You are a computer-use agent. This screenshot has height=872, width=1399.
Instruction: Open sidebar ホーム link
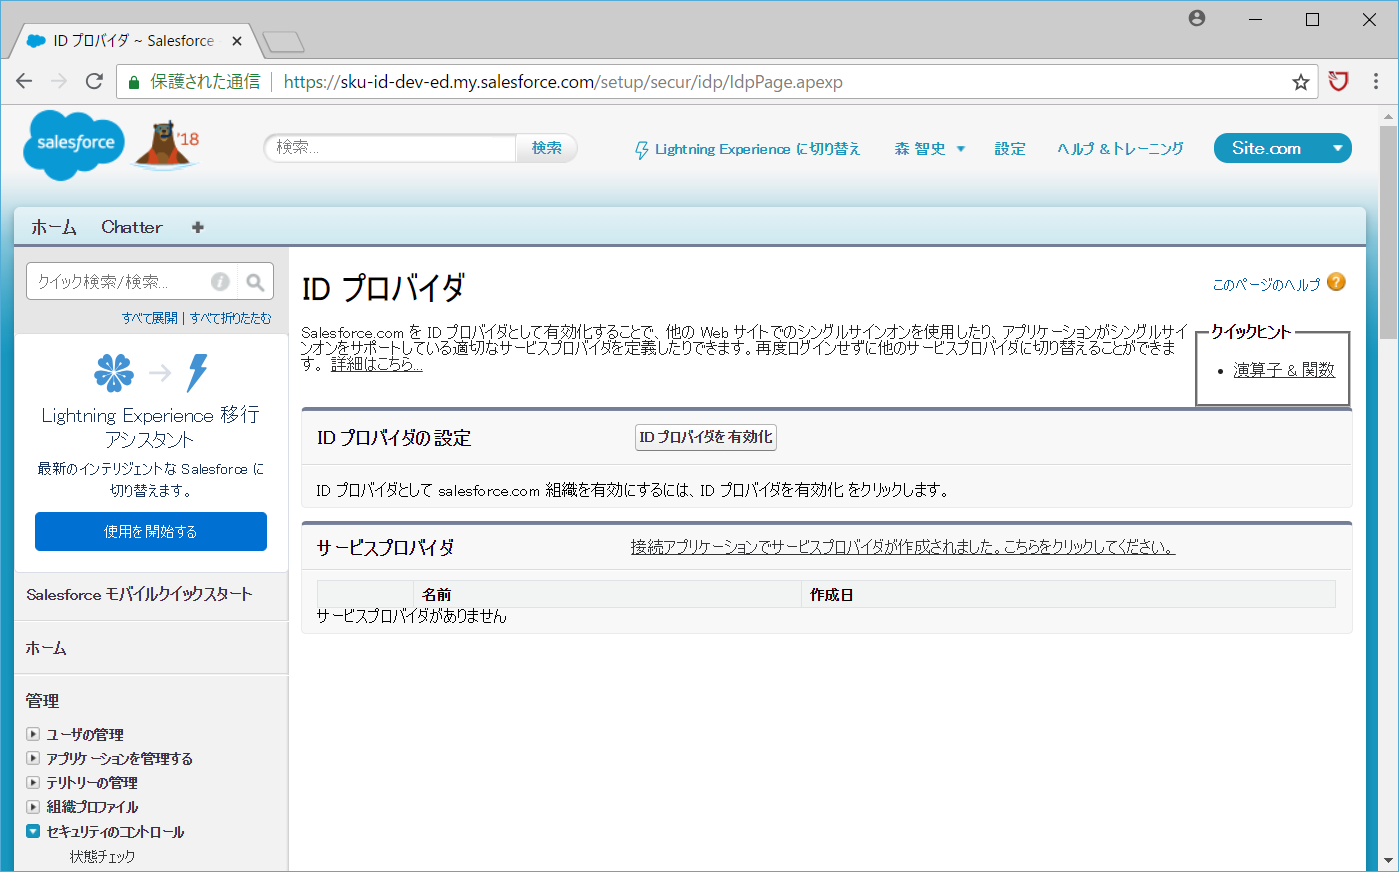pyautogui.click(x=46, y=648)
